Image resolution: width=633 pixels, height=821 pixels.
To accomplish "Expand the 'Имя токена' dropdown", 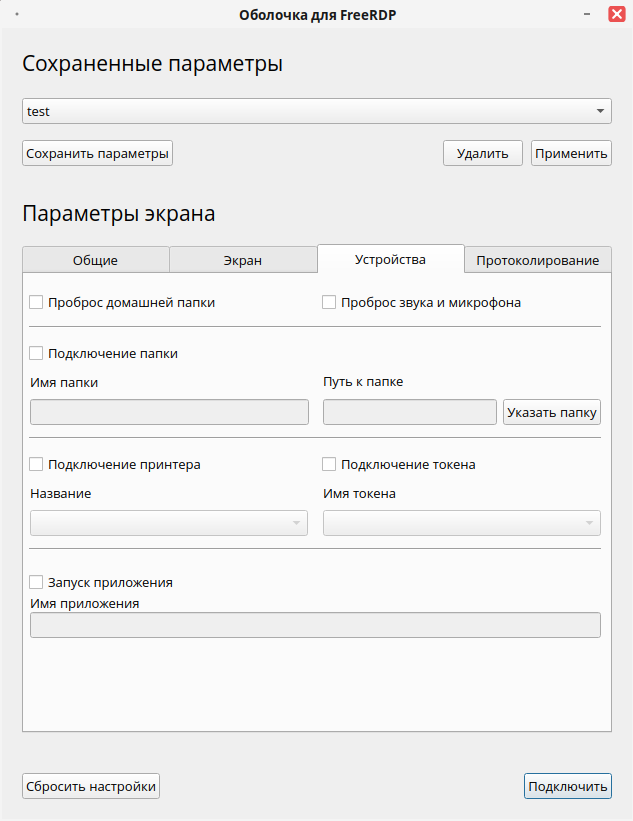I will (461, 523).
